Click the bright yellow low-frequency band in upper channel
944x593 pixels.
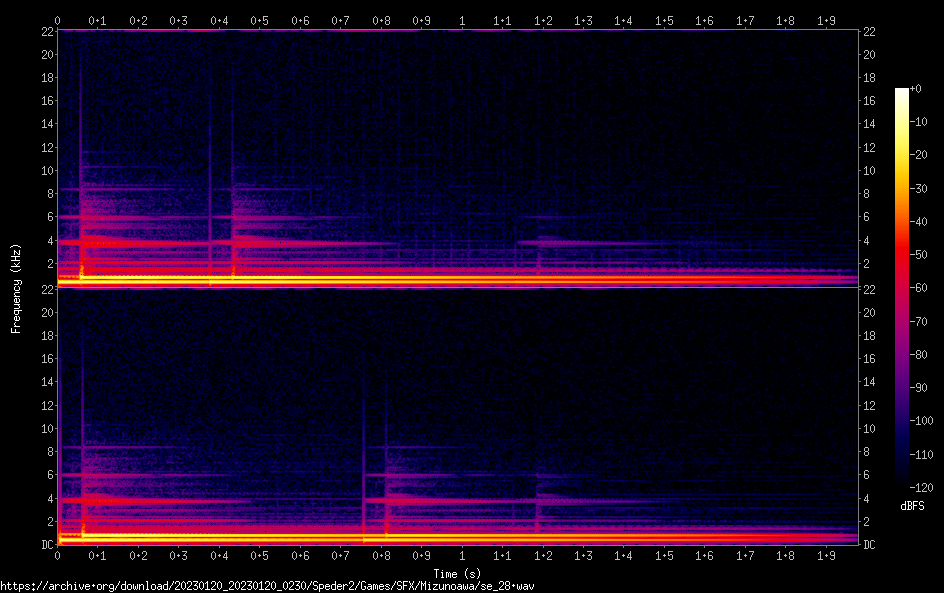click(400, 280)
